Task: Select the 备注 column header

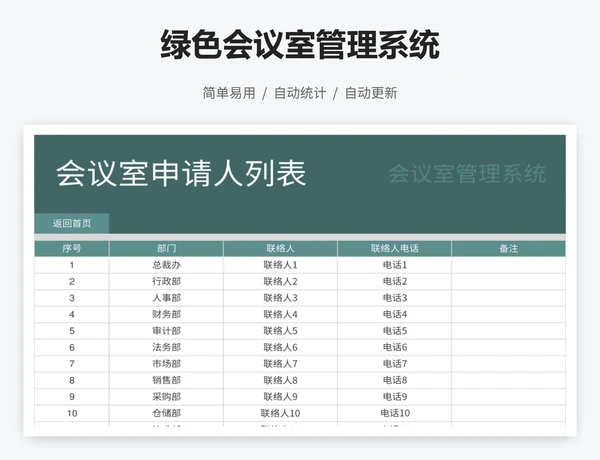Action: tap(509, 249)
